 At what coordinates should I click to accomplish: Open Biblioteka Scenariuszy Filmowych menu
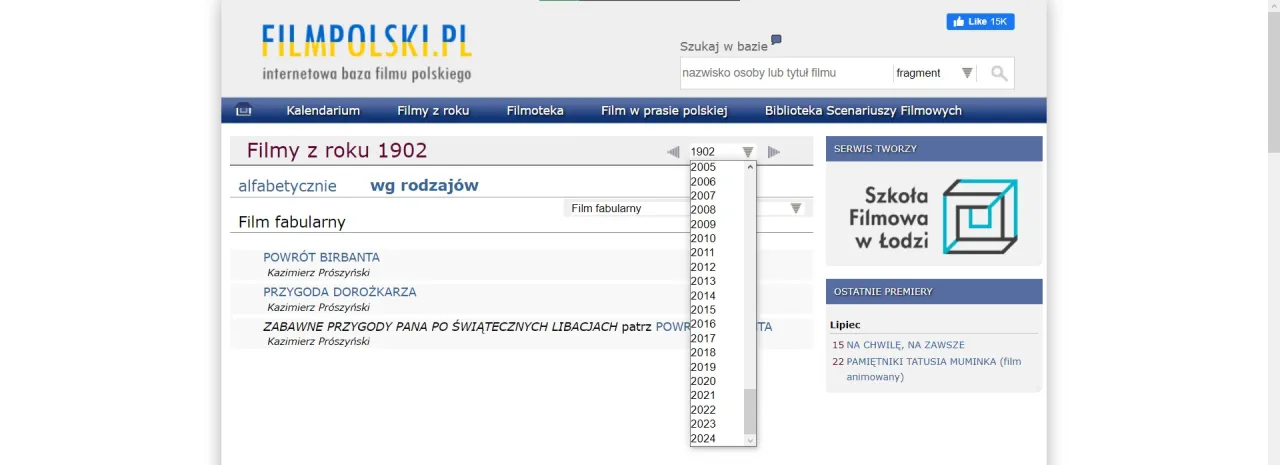(863, 110)
